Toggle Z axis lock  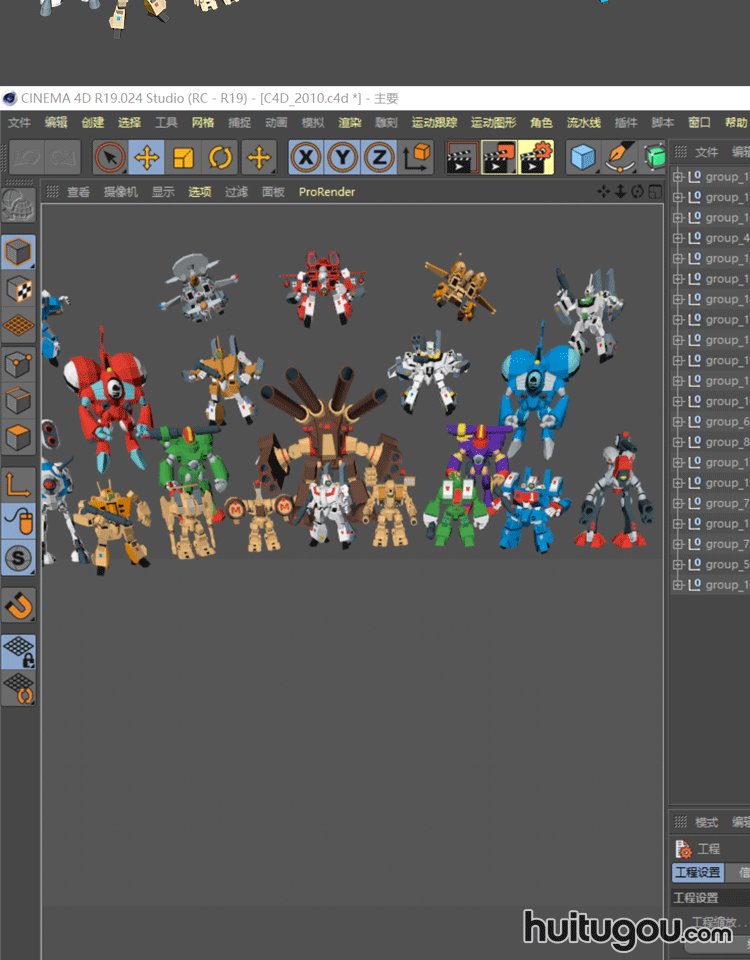pyautogui.click(x=378, y=157)
